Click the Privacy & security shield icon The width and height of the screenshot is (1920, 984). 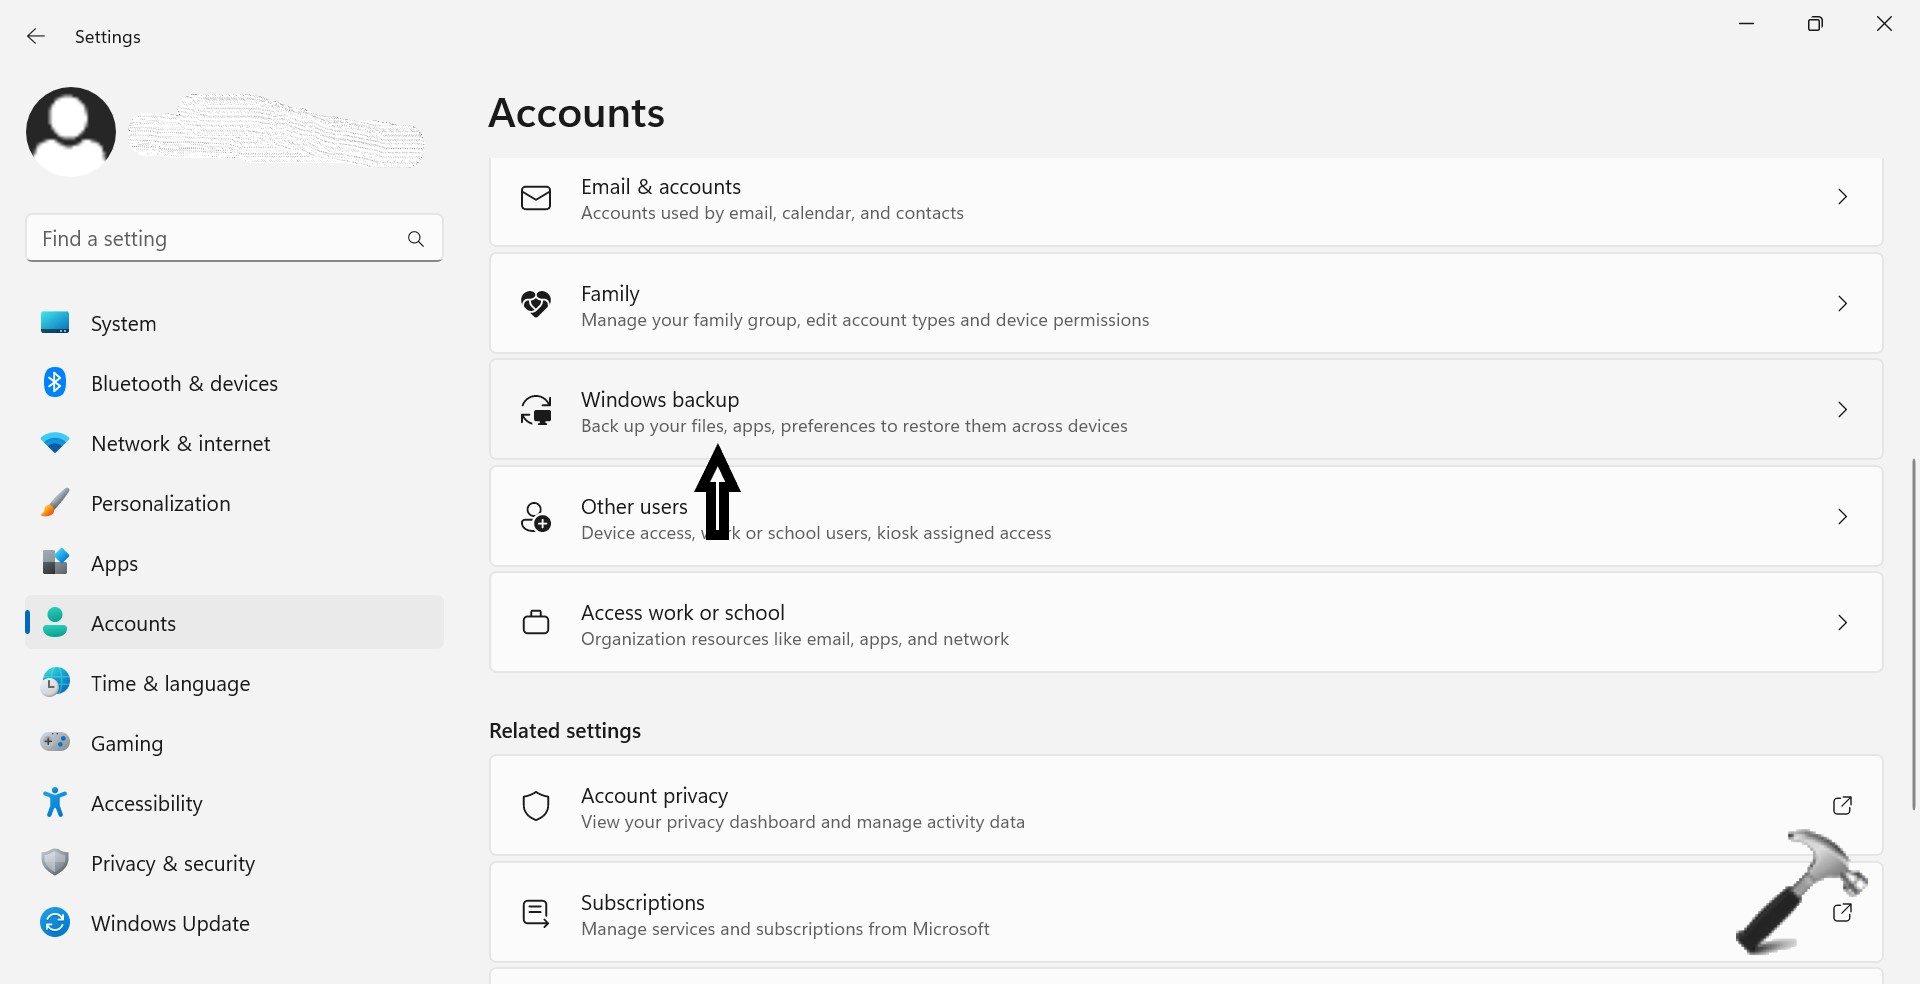pyautogui.click(x=55, y=862)
